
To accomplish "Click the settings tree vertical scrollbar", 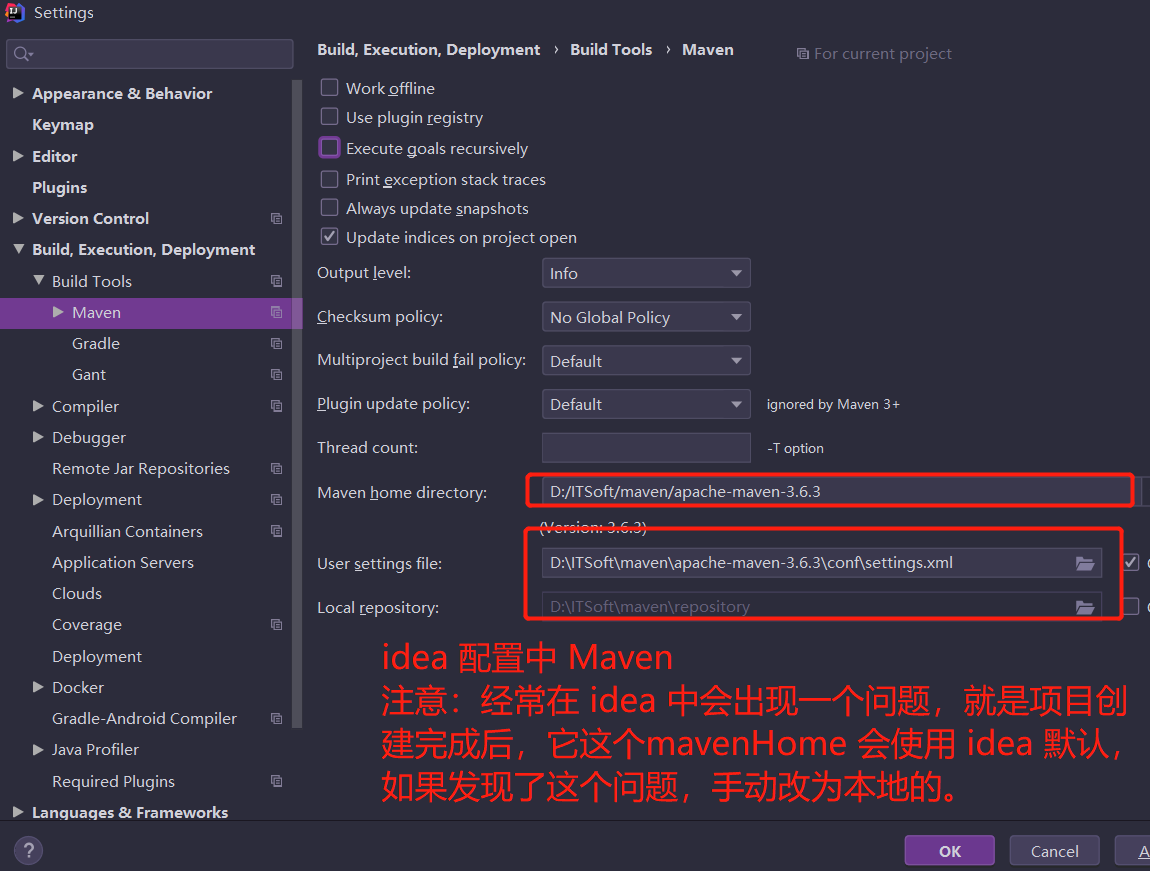I will pyautogui.click(x=296, y=403).
